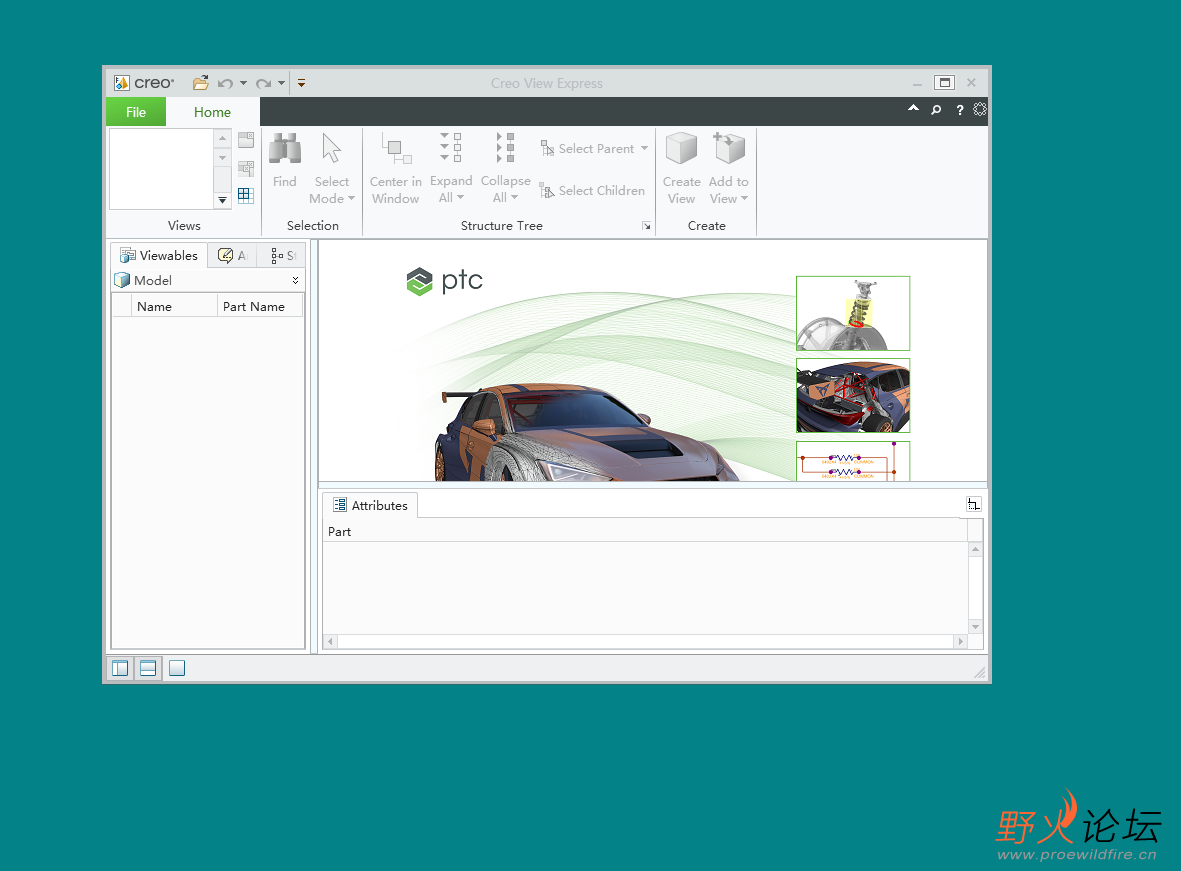Open the command search magnifier
This screenshot has width=1181, height=871.
936,110
